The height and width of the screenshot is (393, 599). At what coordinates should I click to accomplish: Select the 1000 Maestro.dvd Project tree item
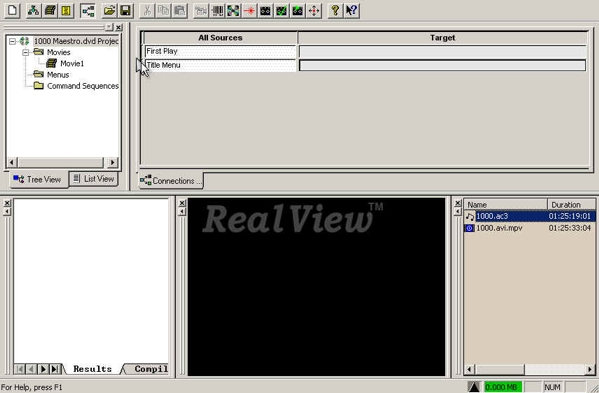tap(76, 41)
